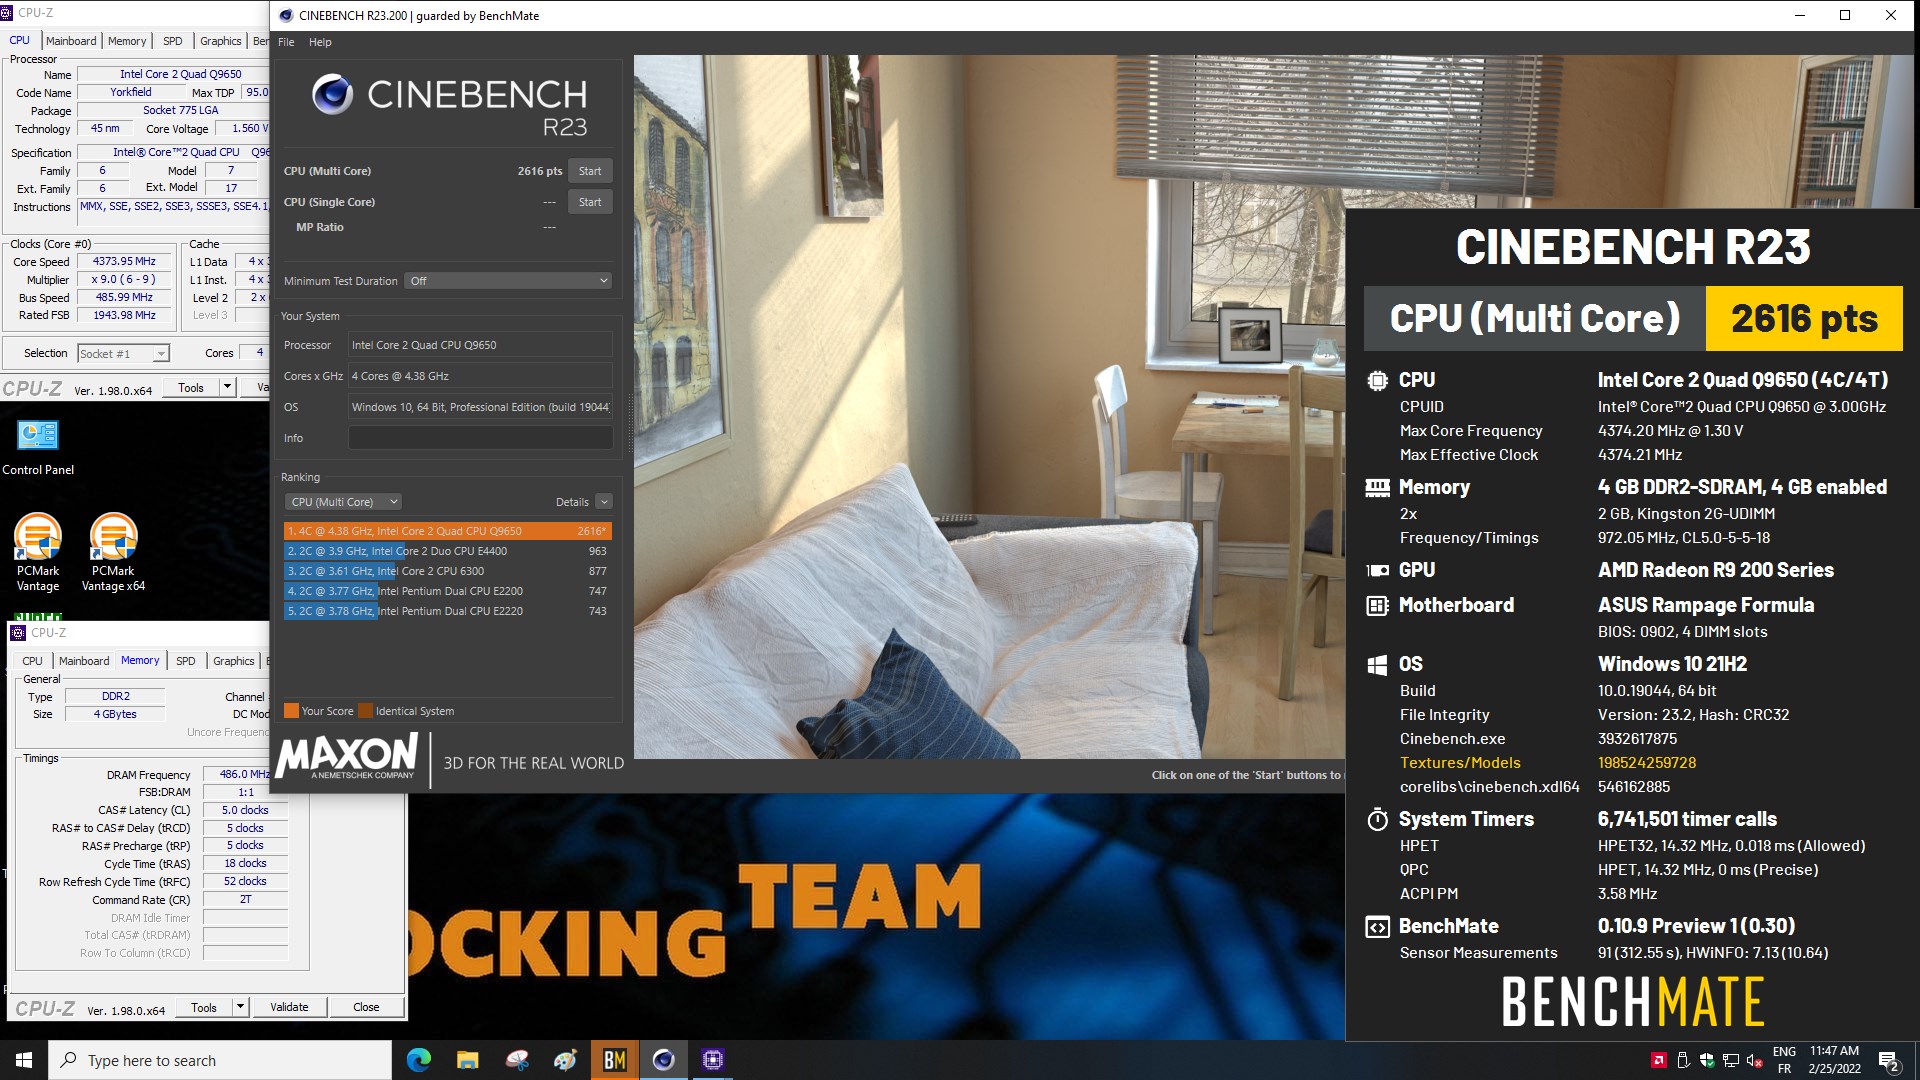Viewport: 1920px width, 1080px height.
Task: Open Minimum Test Duration dropdown
Action: pyautogui.click(x=508, y=281)
